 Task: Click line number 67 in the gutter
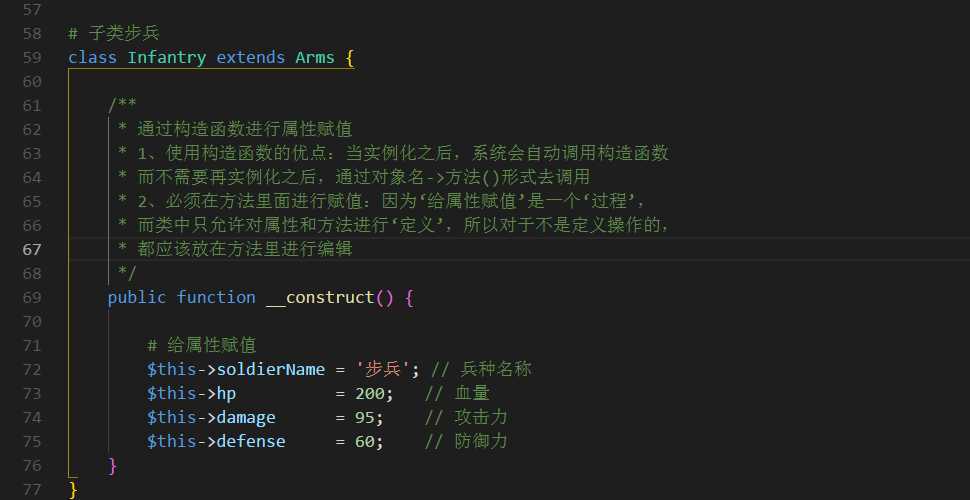[32, 249]
